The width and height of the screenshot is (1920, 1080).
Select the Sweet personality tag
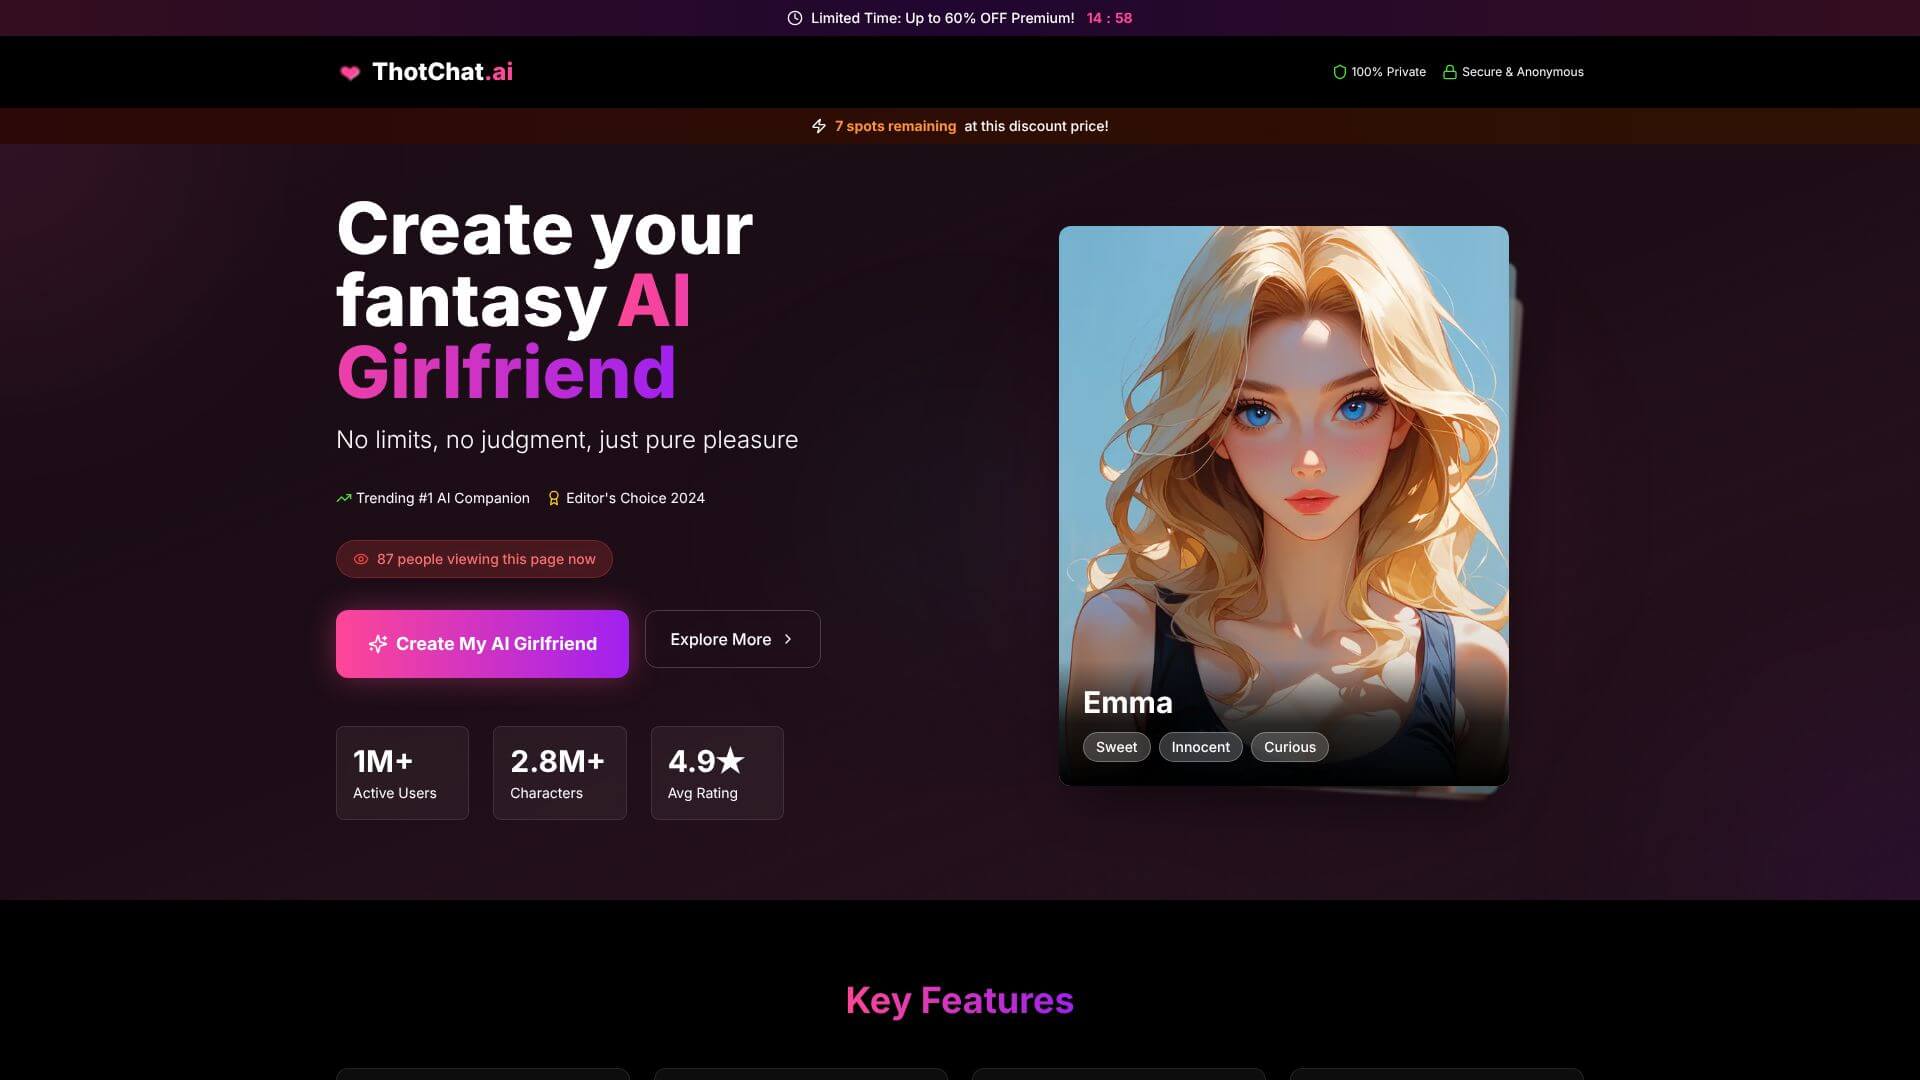point(1116,746)
